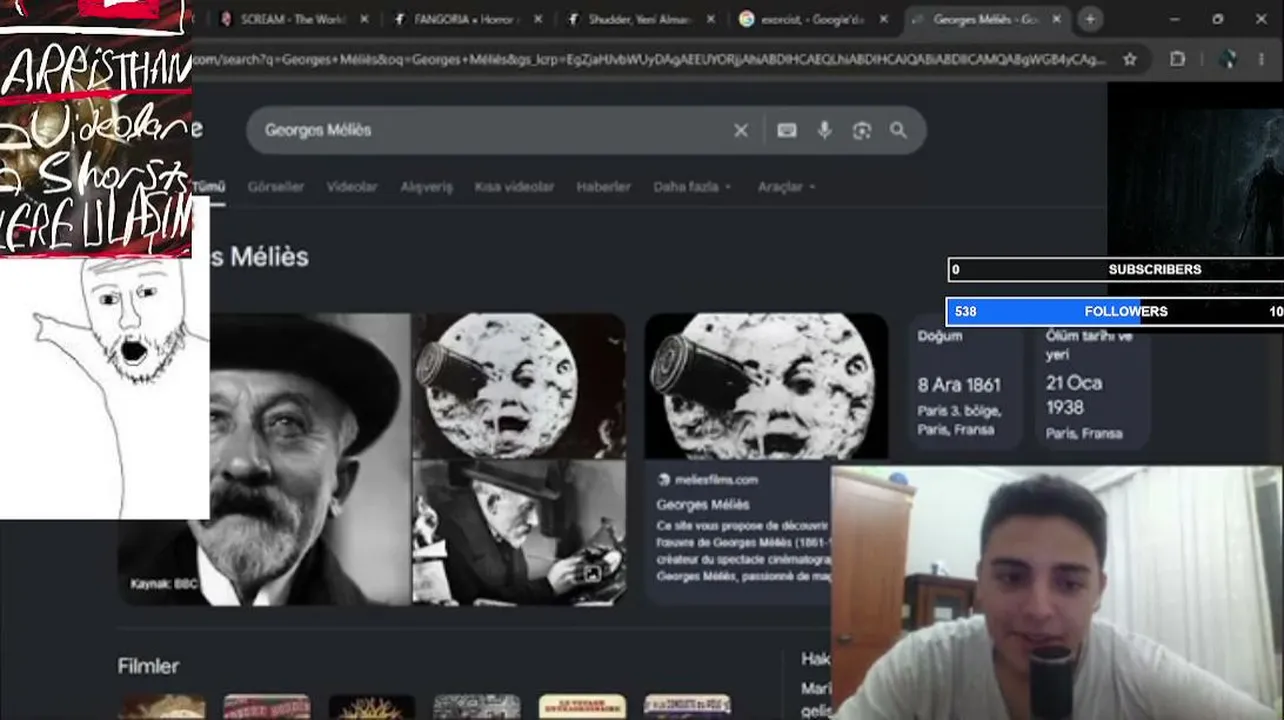This screenshot has height=720, width=1284.
Task: Start voice search with the microphone
Action: click(824, 130)
